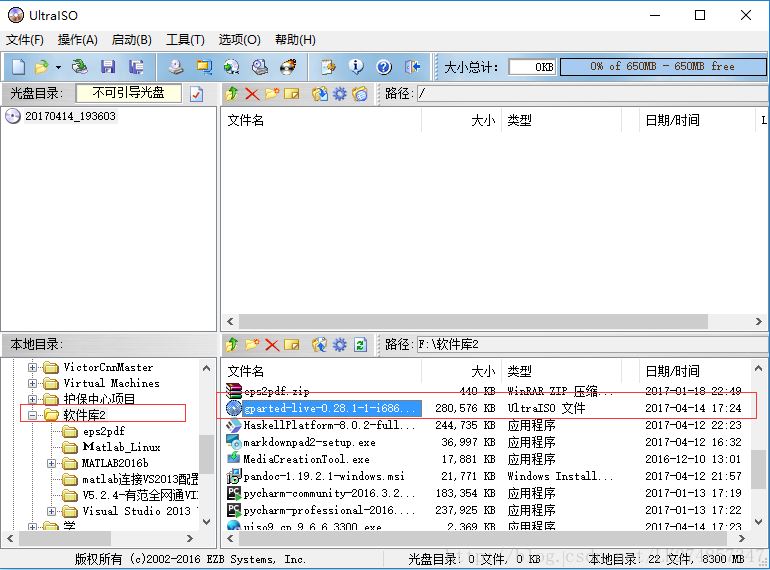Viewport: 770px width, 570px height.
Task: Click the Exit door icon
Action: point(412,67)
